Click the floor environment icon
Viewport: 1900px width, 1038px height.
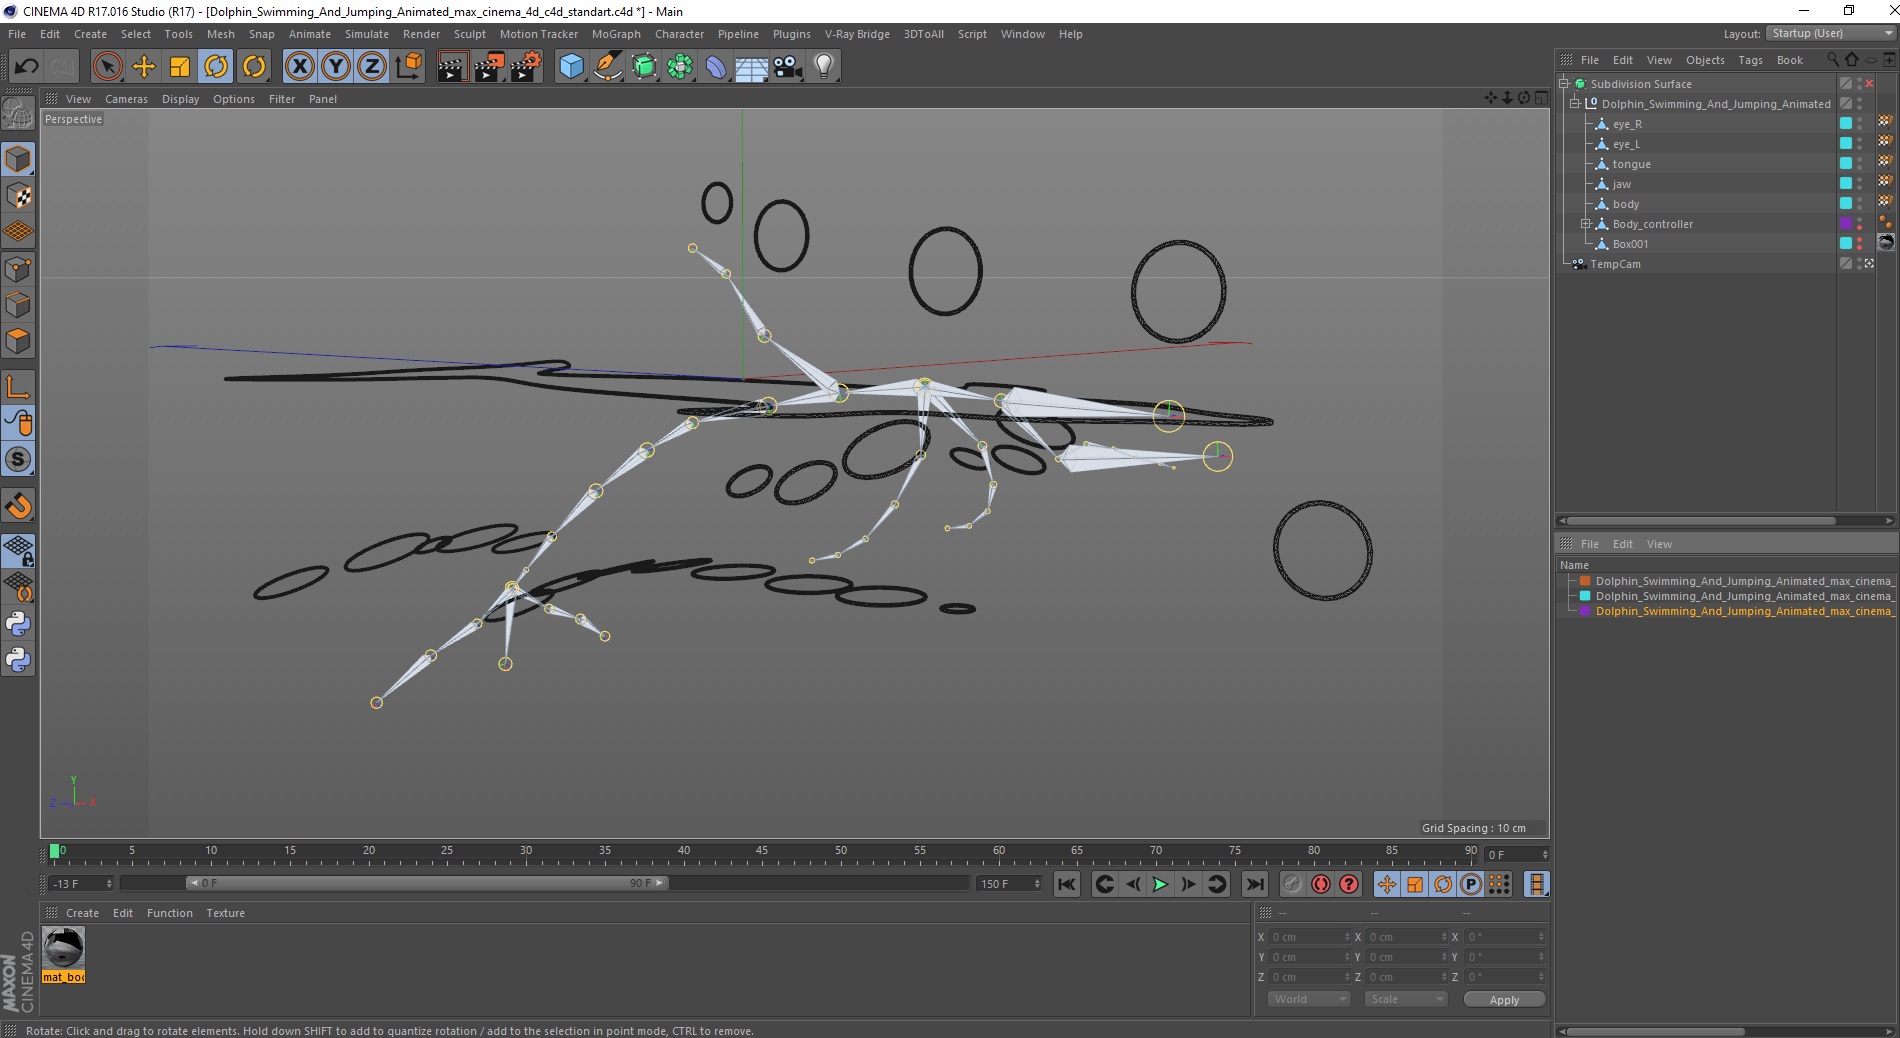pyautogui.click(x=752, y=66)
